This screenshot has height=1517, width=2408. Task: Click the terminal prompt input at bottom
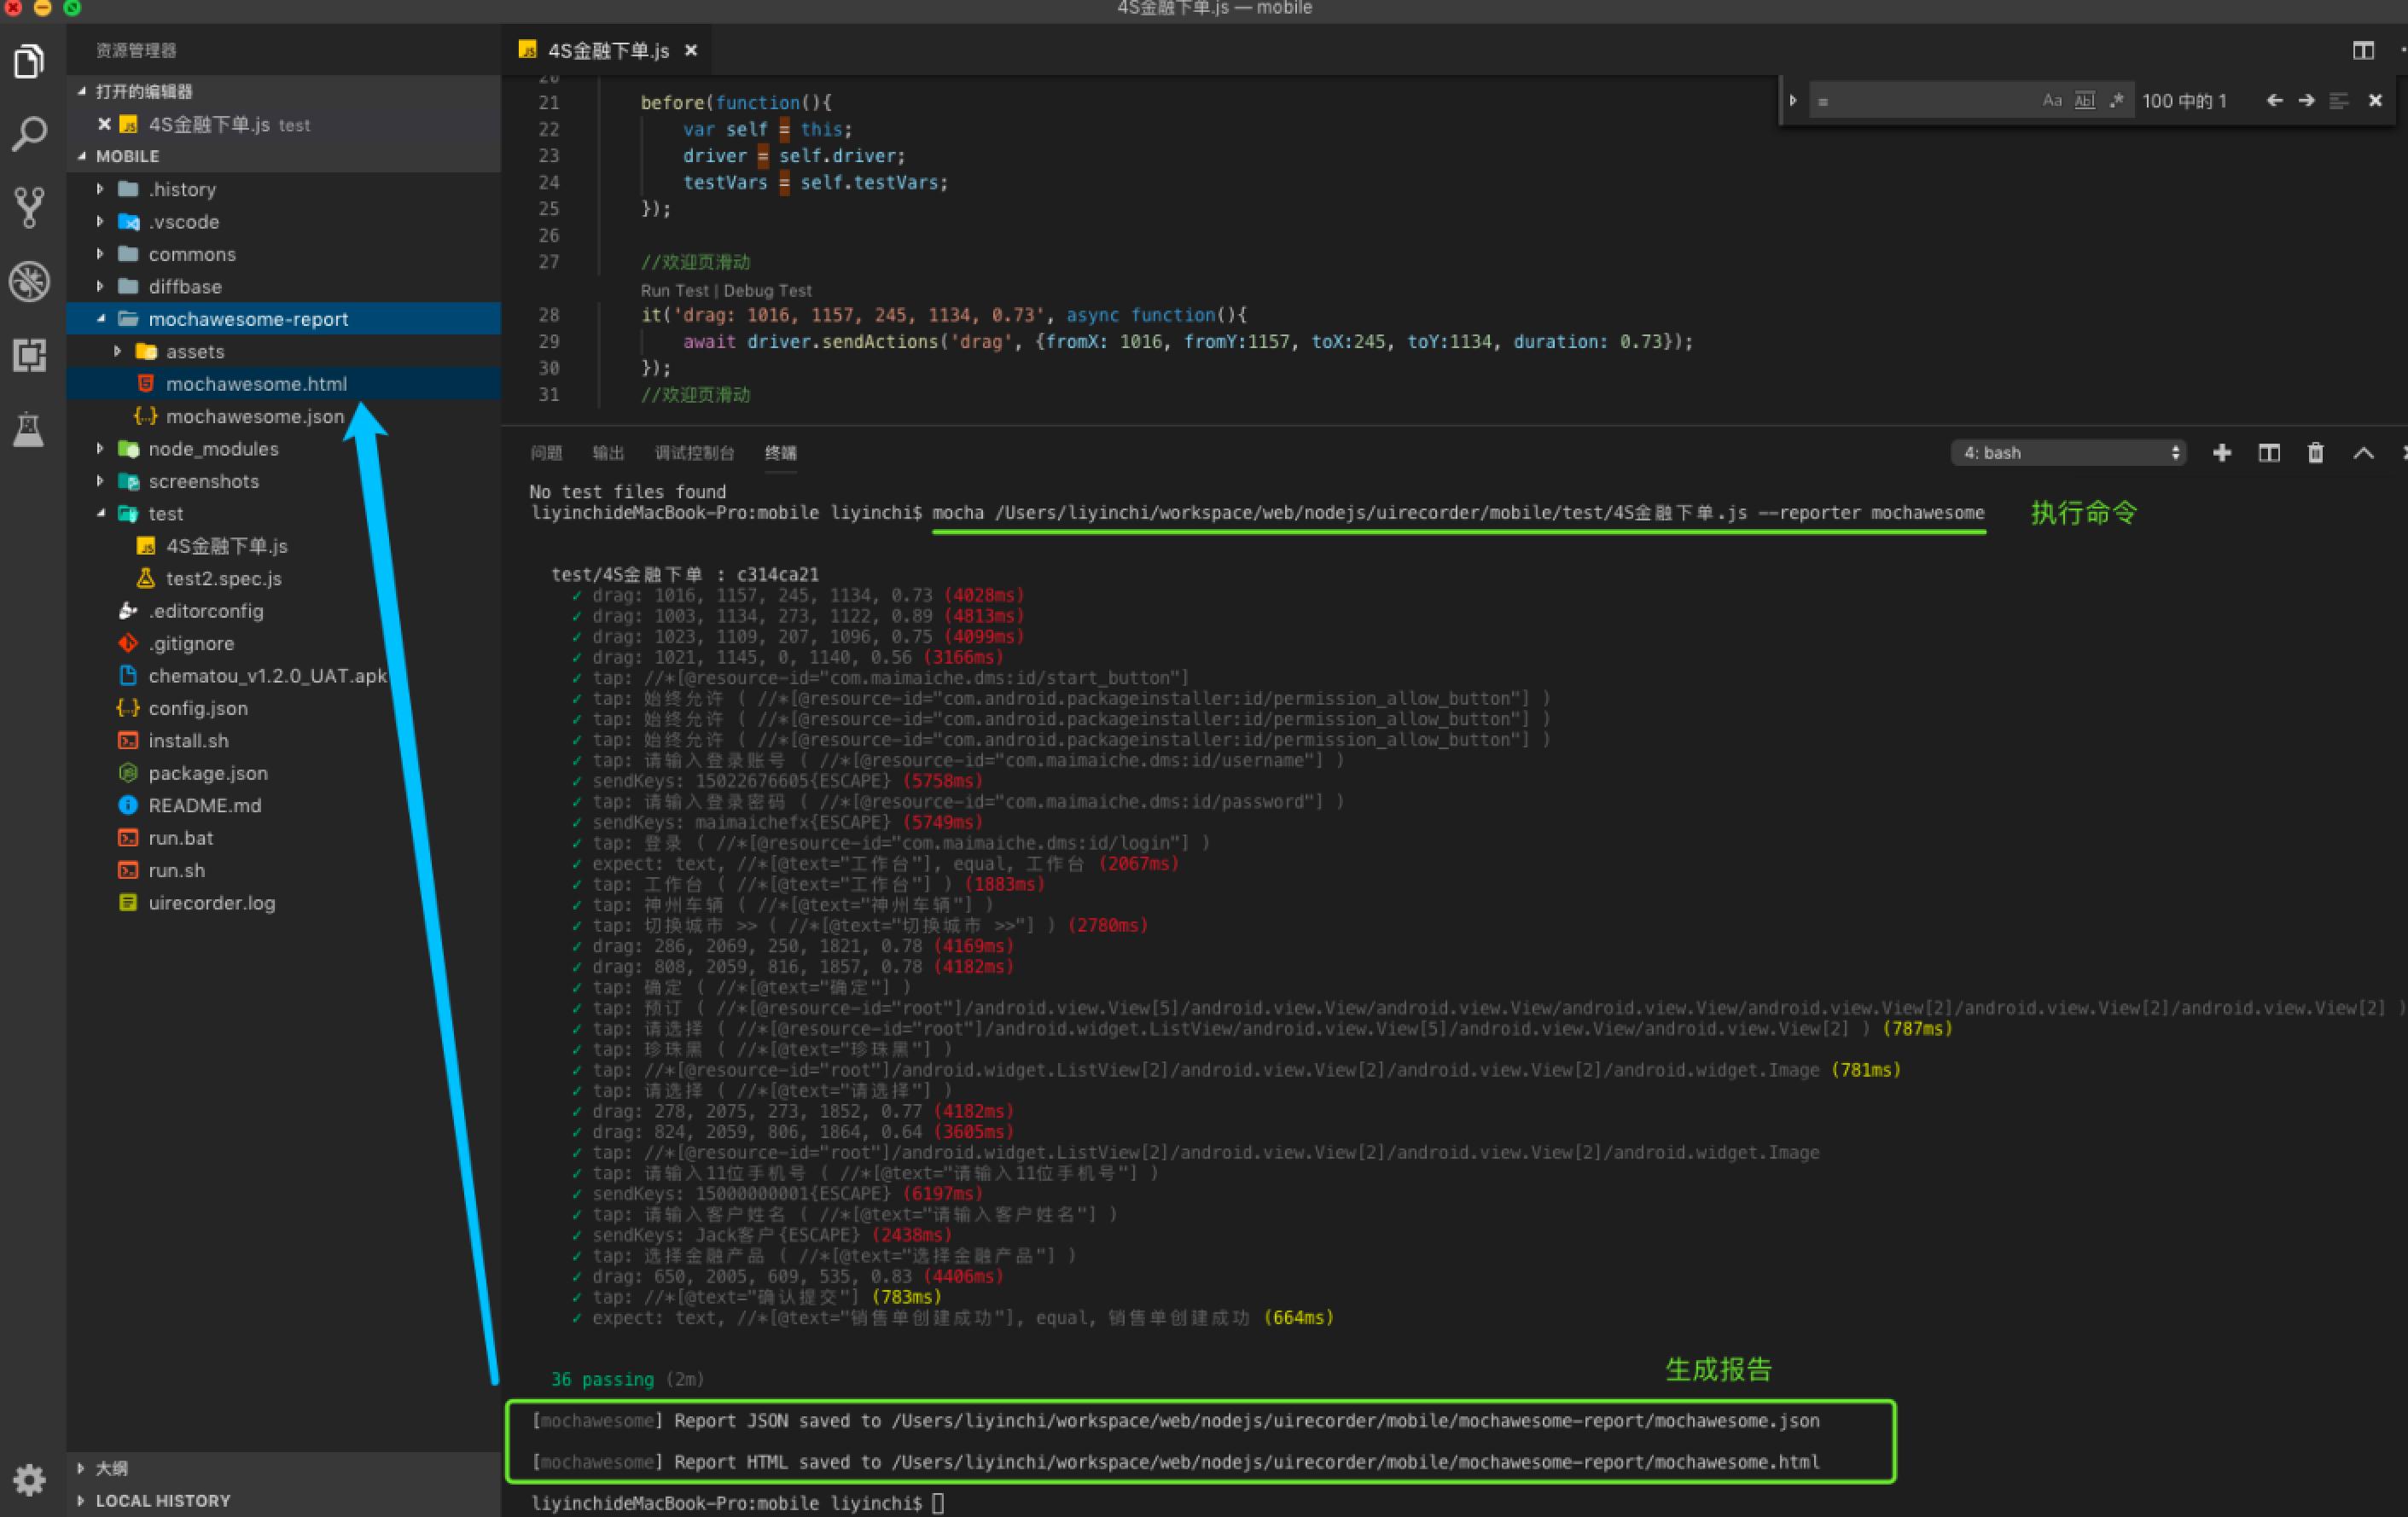pyautogui.click(x=938, y=1503)
